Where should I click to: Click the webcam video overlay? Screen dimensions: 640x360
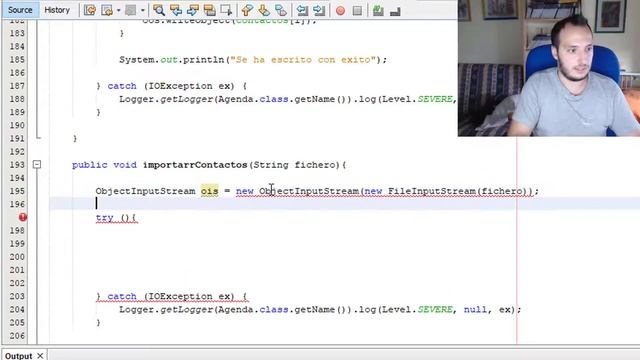[549, 68]
